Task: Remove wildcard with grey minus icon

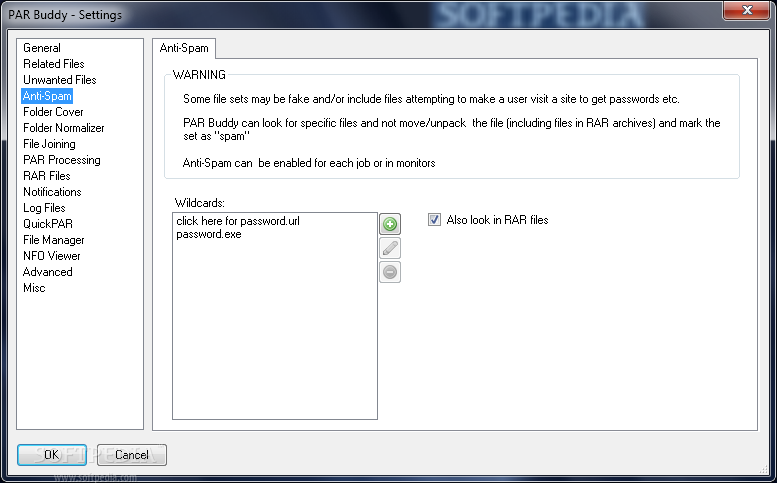Action: coord(390,272)
